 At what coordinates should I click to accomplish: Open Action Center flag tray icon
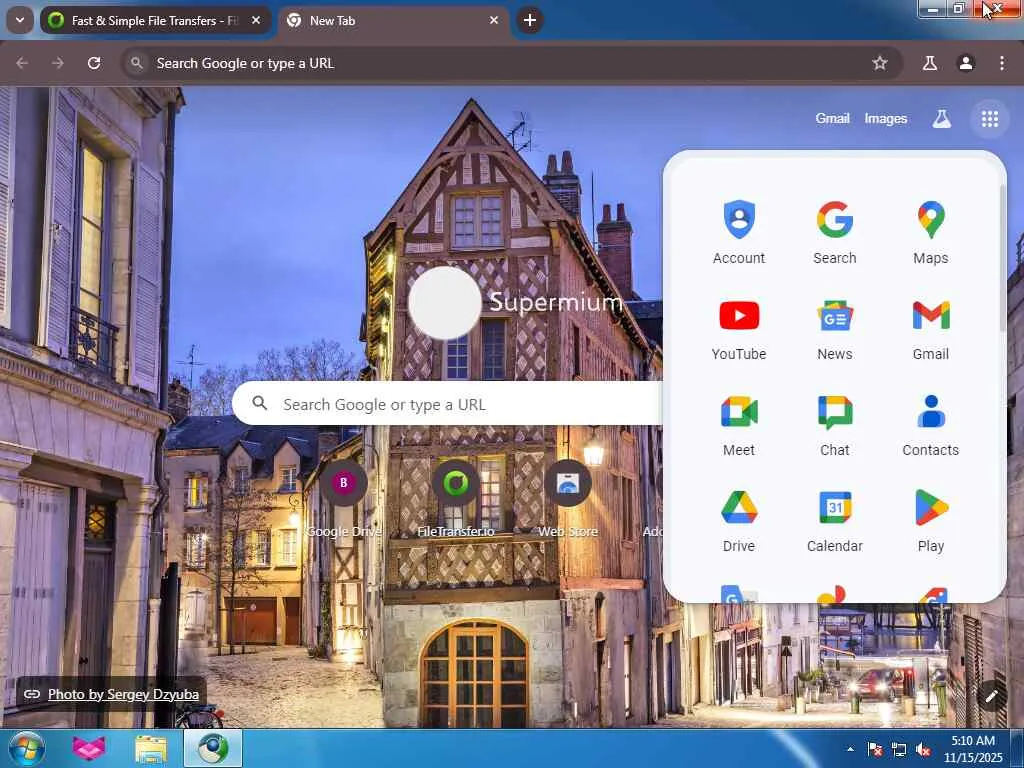(x=874, y=749)
